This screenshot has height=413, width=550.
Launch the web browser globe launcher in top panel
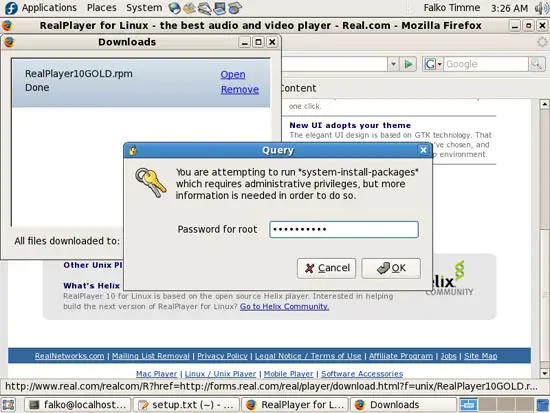(x=174, y=8)
